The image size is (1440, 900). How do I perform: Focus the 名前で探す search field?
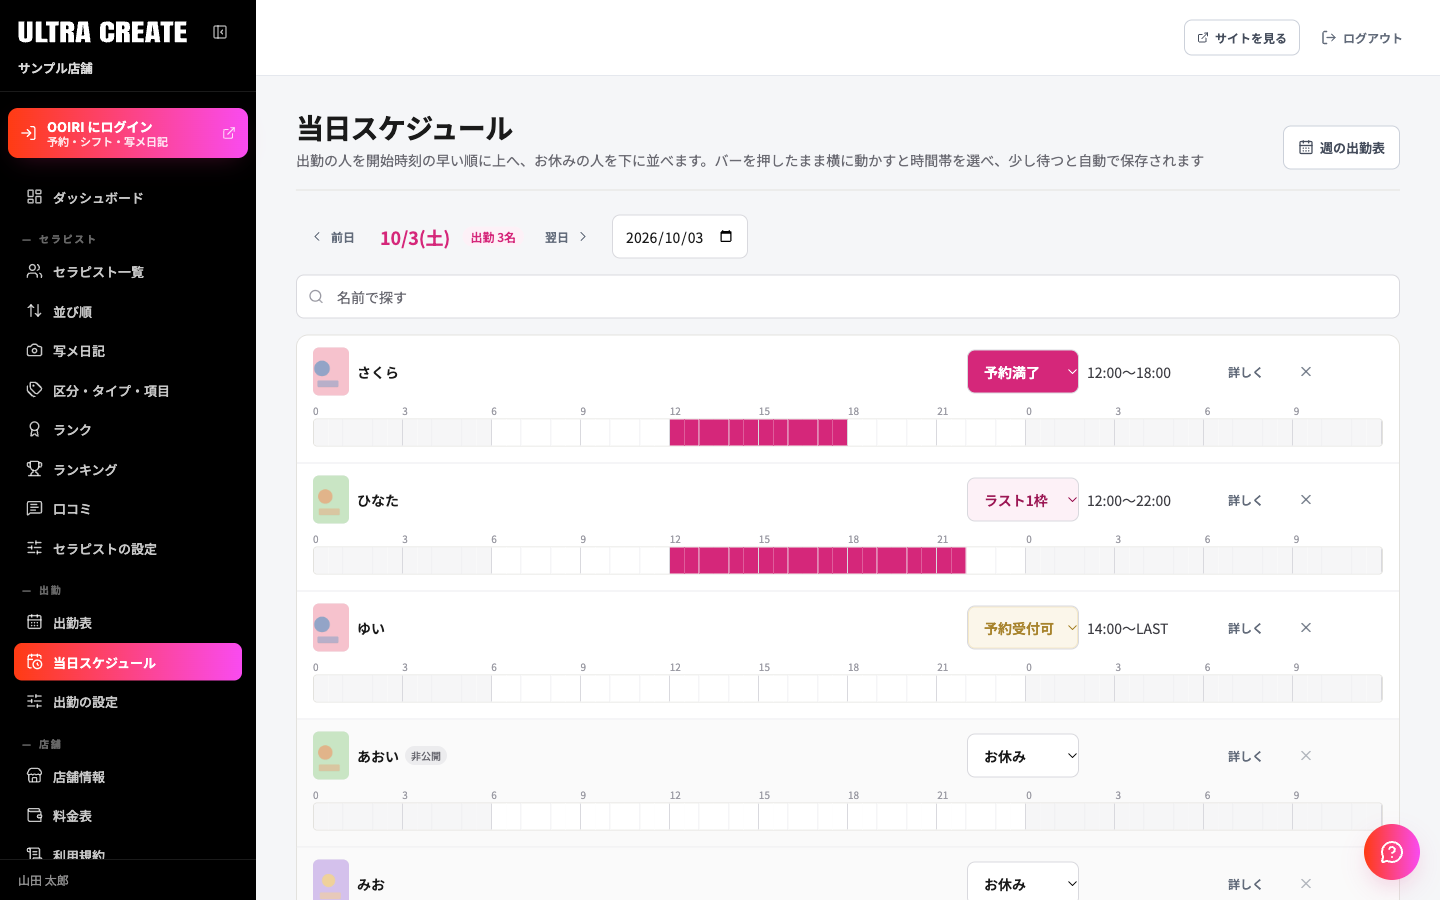coord(848,297)
